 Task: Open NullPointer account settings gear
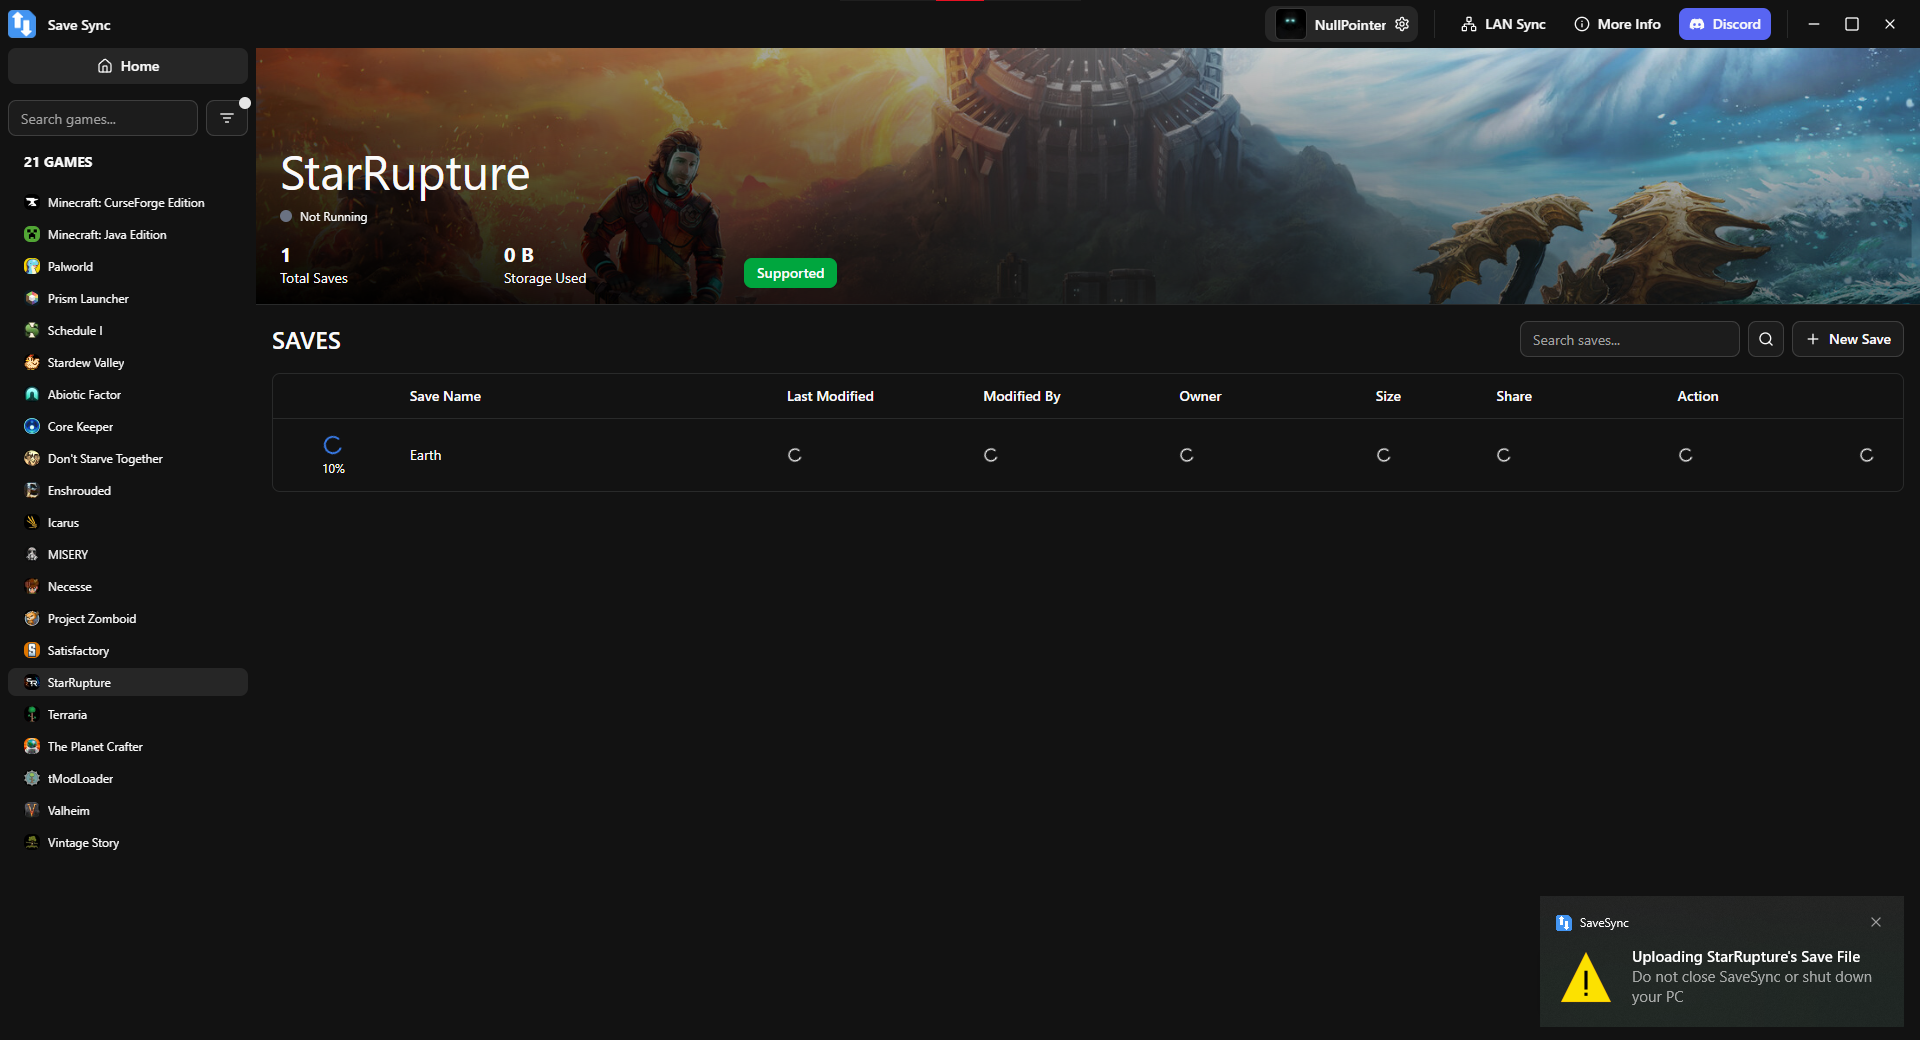[x=1402, y=24]
